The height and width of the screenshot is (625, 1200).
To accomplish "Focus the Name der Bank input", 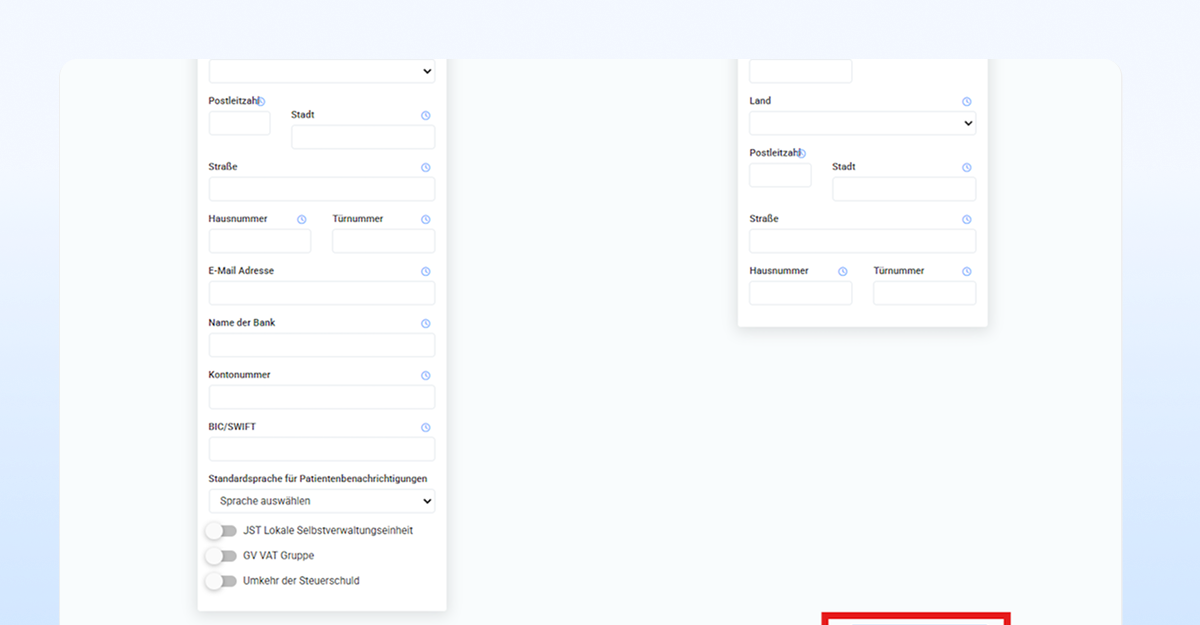I will tap(322, 345).
